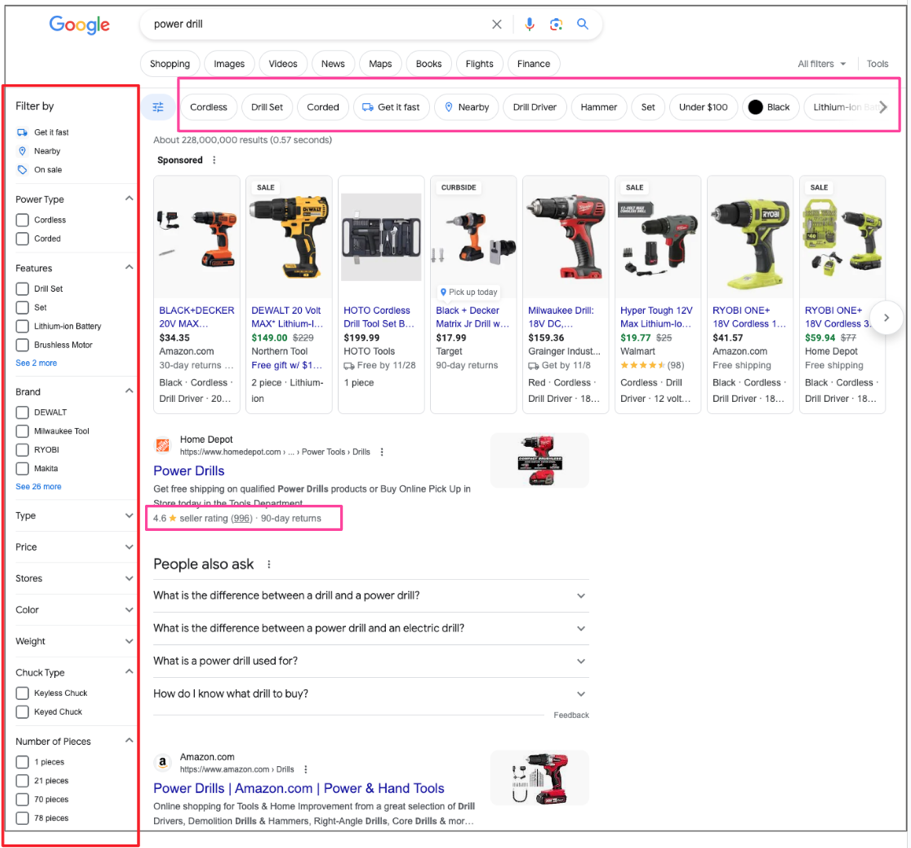
Task: Check the Brushless Motor checkbox
Action: pos(22,345)
